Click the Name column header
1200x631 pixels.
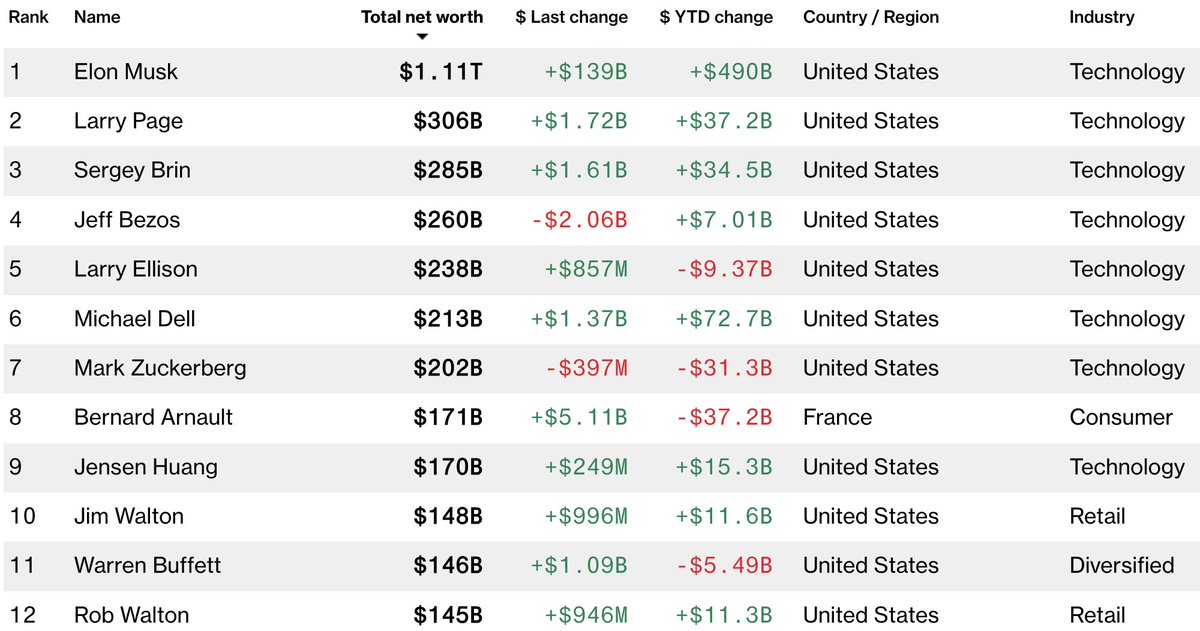[x=97, y=17]
